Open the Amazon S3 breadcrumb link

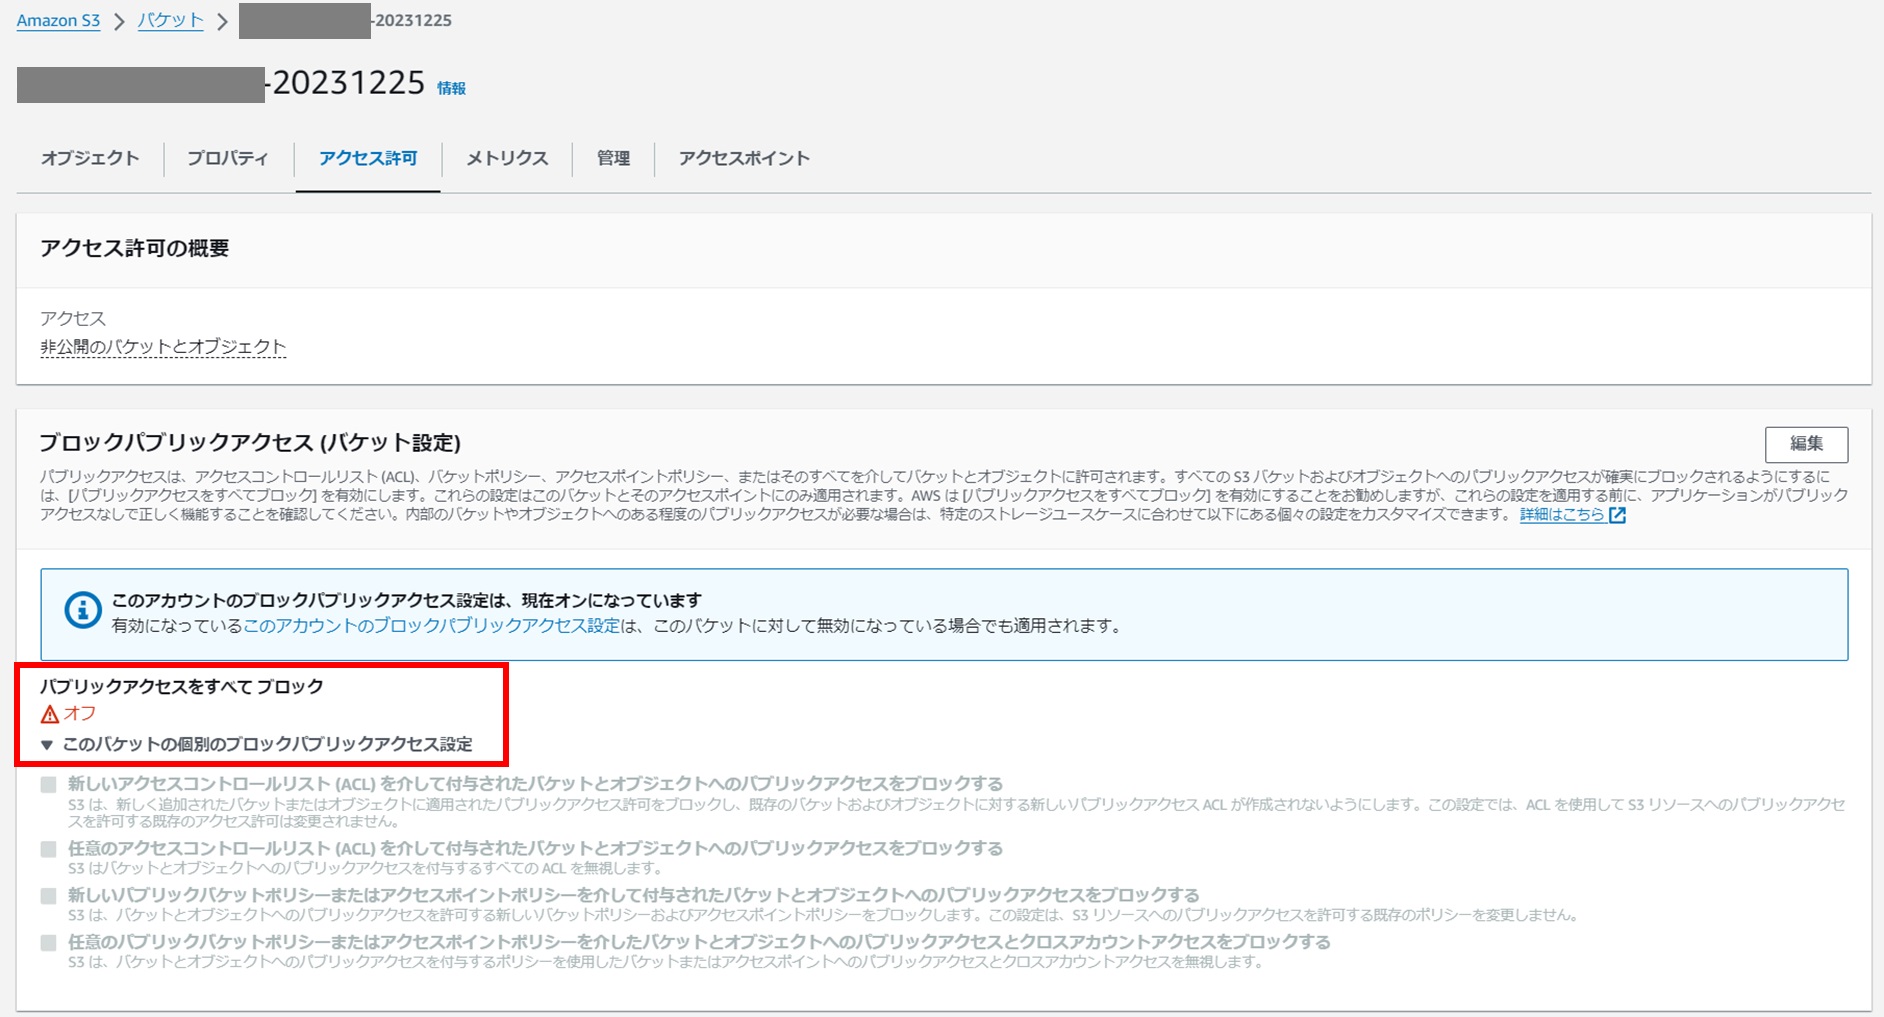click(x=58, y=19)
